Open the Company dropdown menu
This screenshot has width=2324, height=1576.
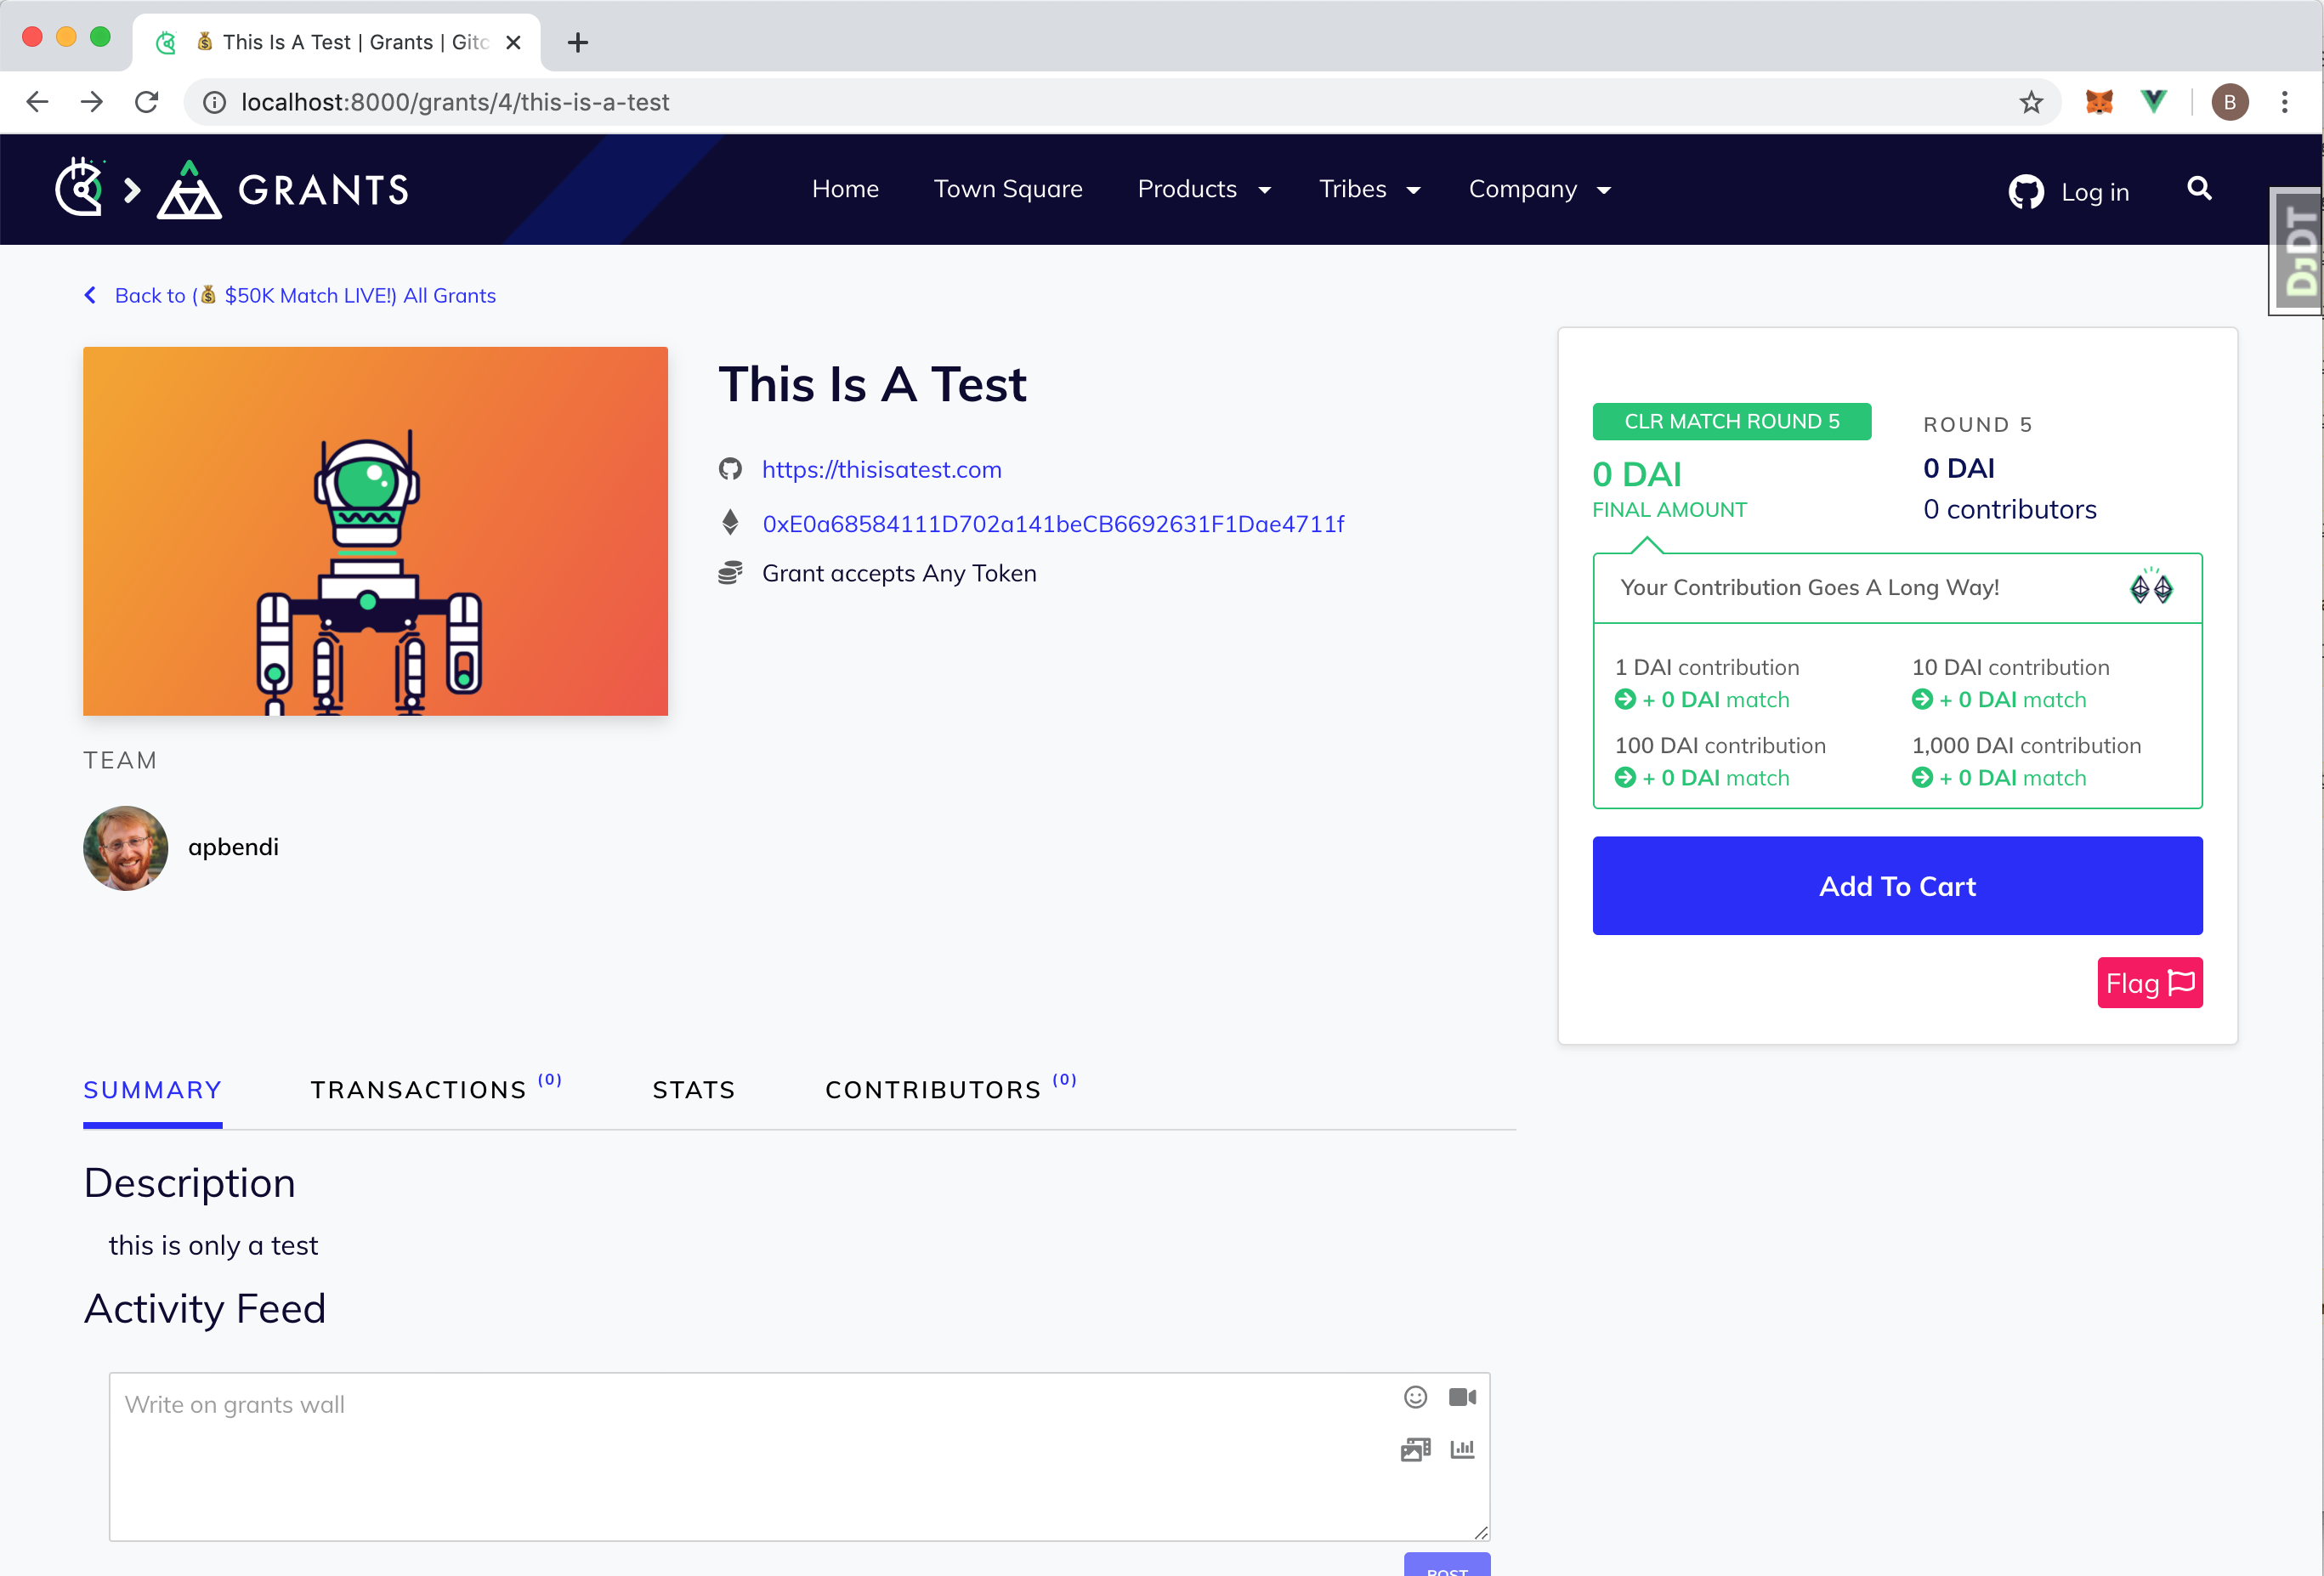click(1539, 189)
